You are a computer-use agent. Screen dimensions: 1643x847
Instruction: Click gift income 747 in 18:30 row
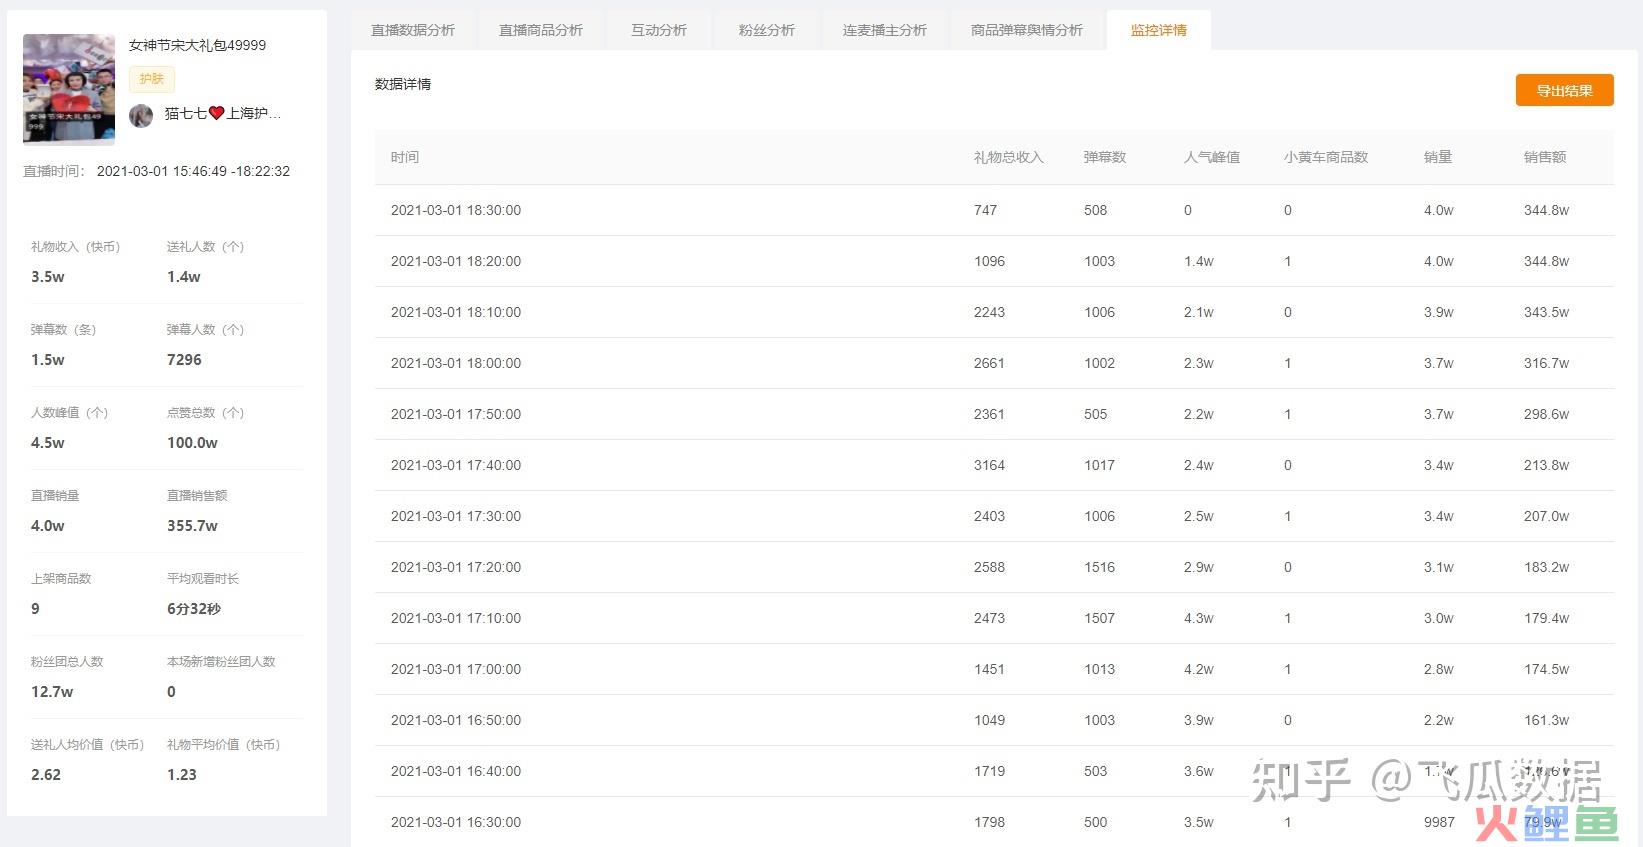[985, 210]
